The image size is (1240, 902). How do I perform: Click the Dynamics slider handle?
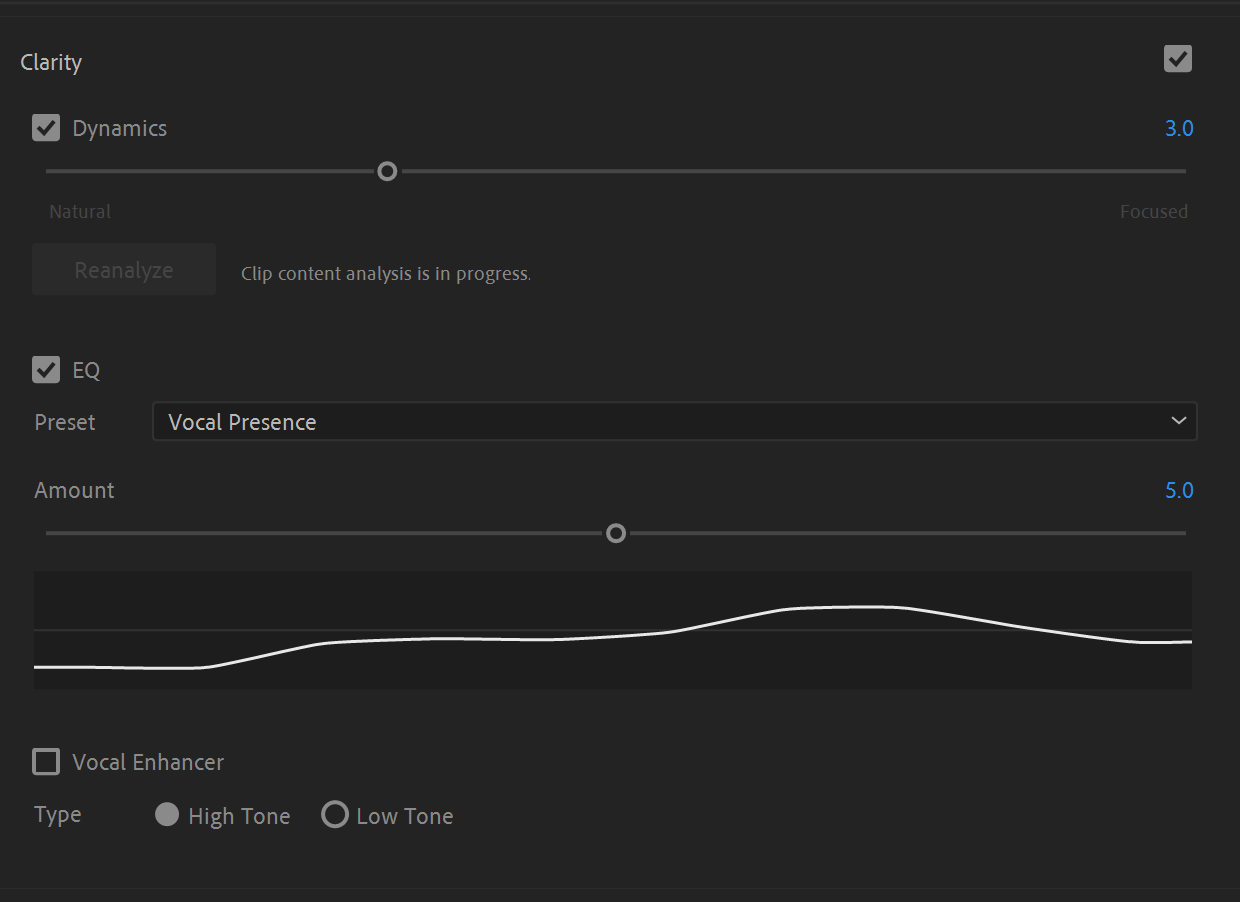(x=387, y=171)
